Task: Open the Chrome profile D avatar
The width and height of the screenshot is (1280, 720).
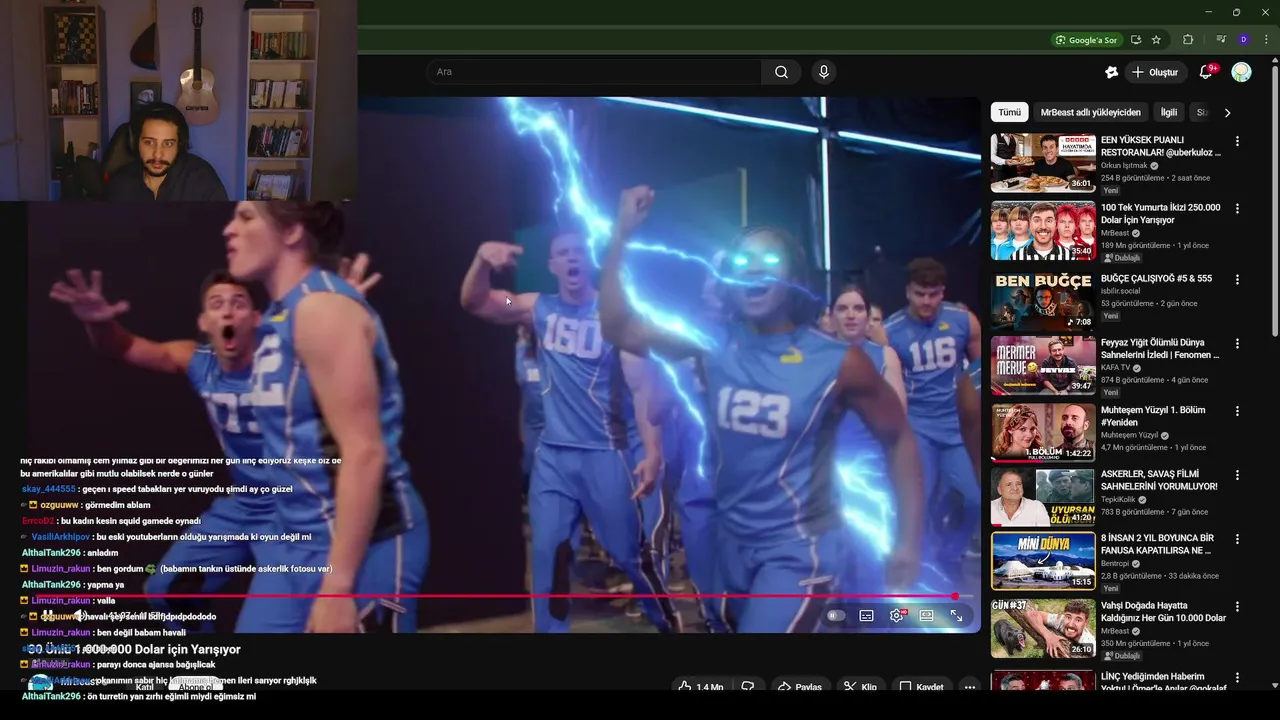Action: (x=1243, y=40)
